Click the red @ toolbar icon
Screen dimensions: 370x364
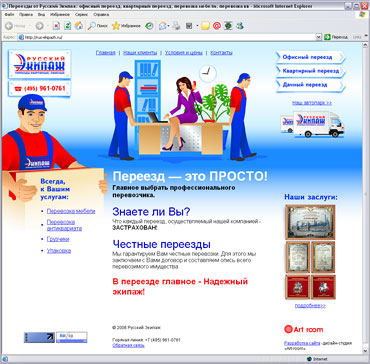click(217, 26)
